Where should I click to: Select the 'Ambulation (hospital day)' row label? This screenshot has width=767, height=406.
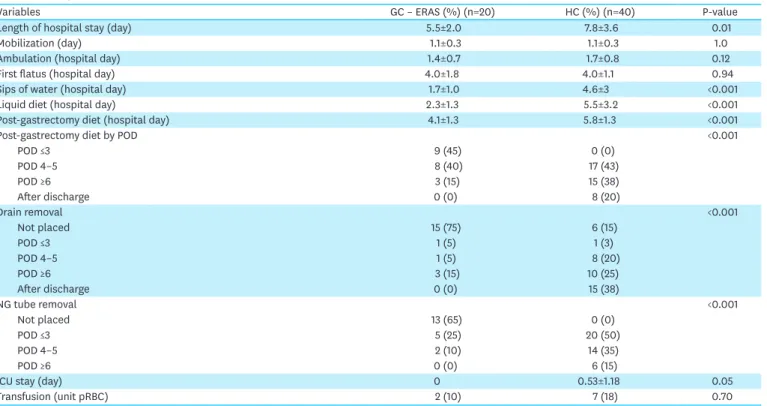(60, 59)
